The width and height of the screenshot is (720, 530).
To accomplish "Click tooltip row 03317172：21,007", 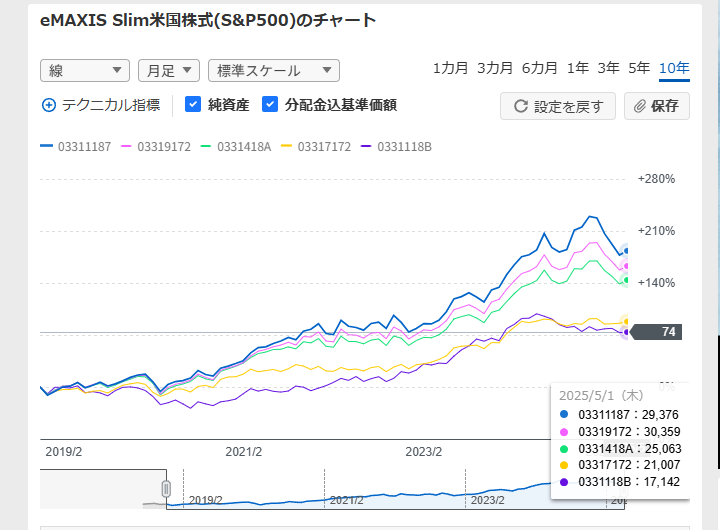I will point(619,465).
